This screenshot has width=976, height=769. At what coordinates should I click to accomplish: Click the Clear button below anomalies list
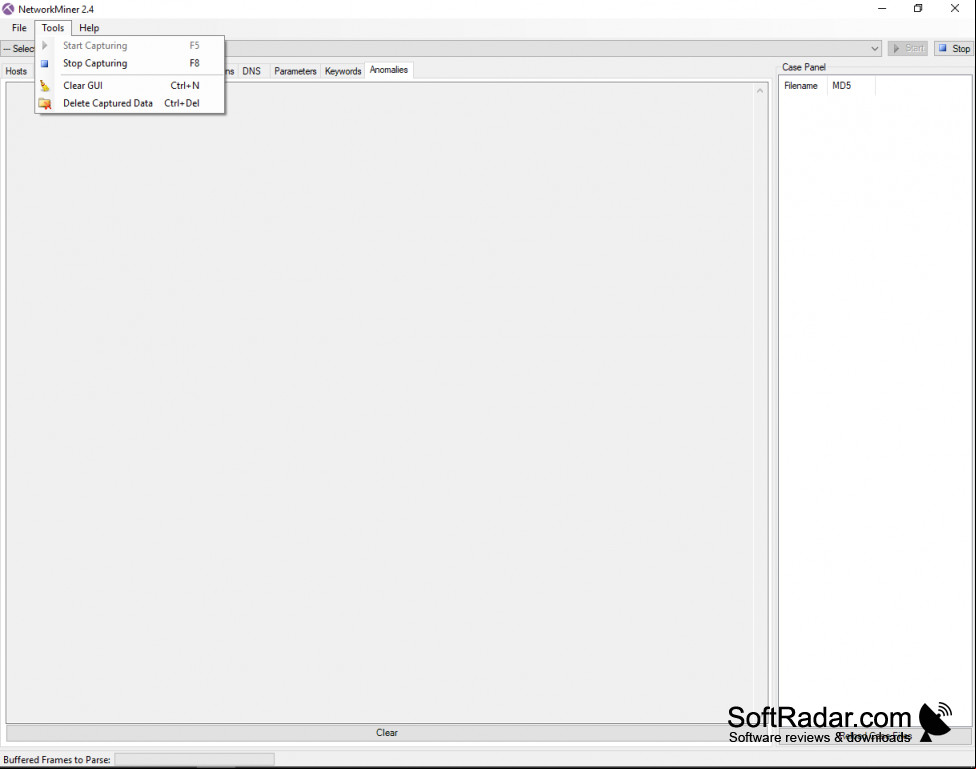[387, 733]
